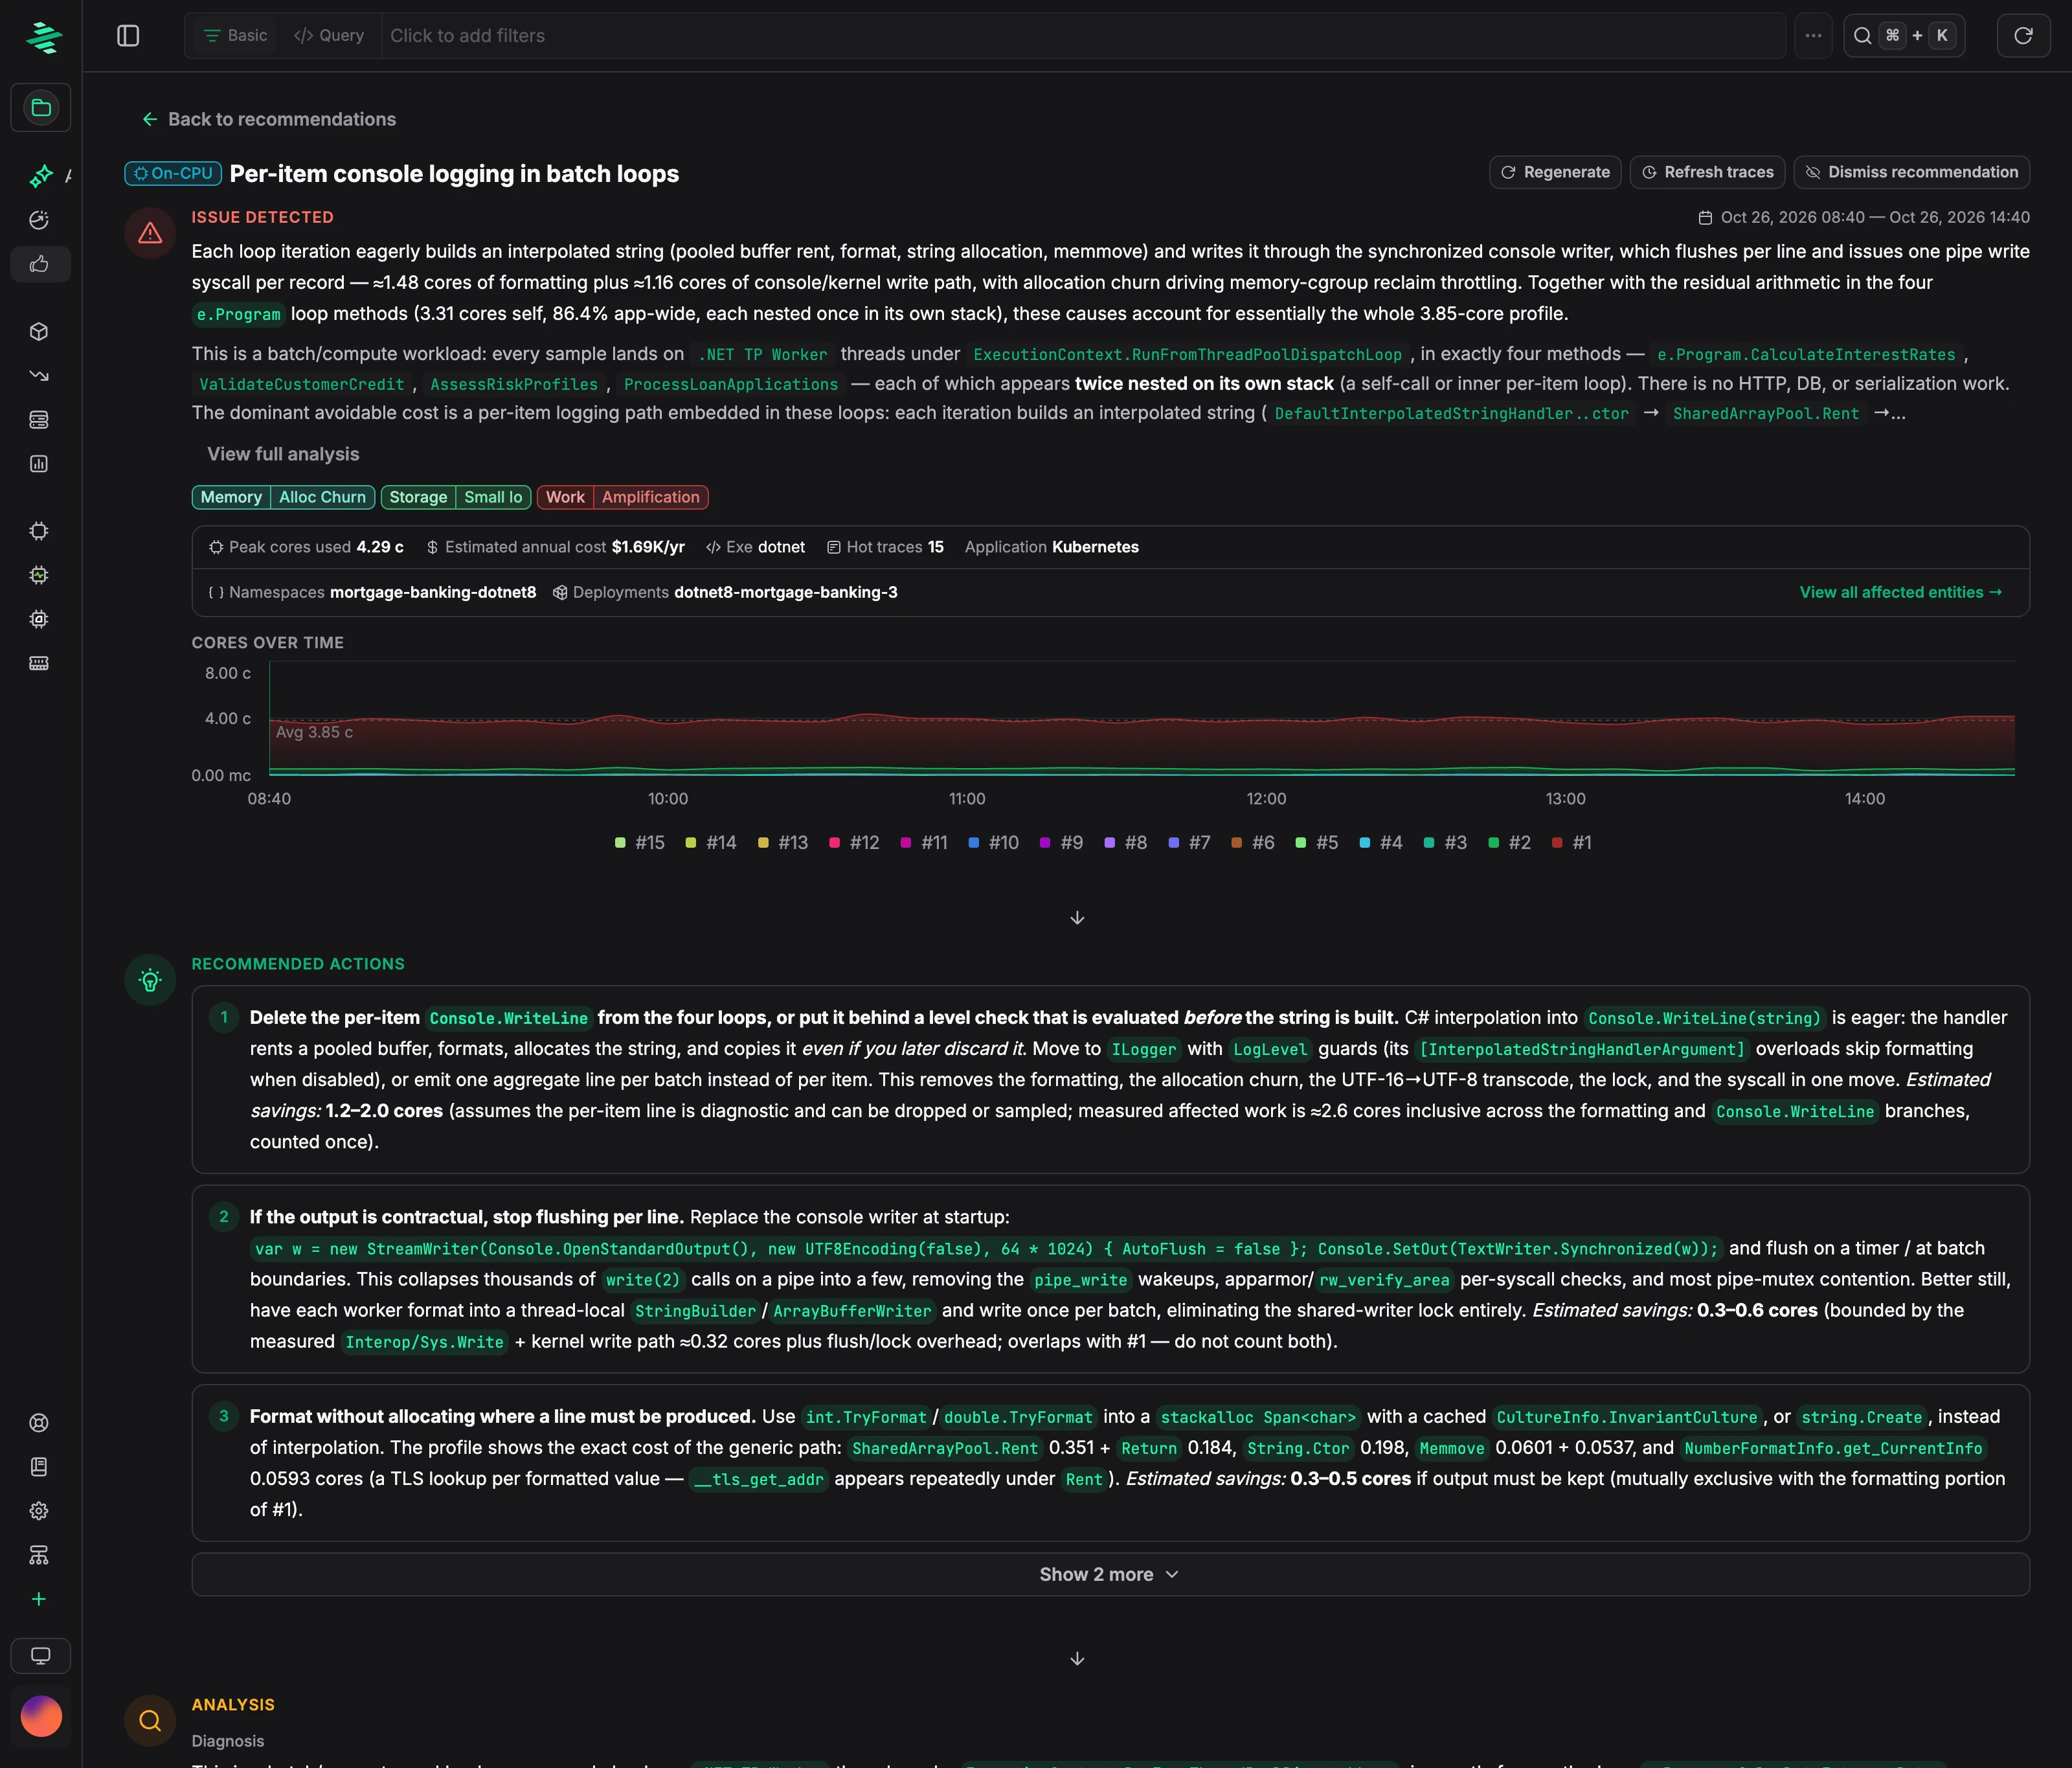This screenshot has height=1768, width=2072.
Task: Click Refresh traces button
Action: coord(1708,172)
